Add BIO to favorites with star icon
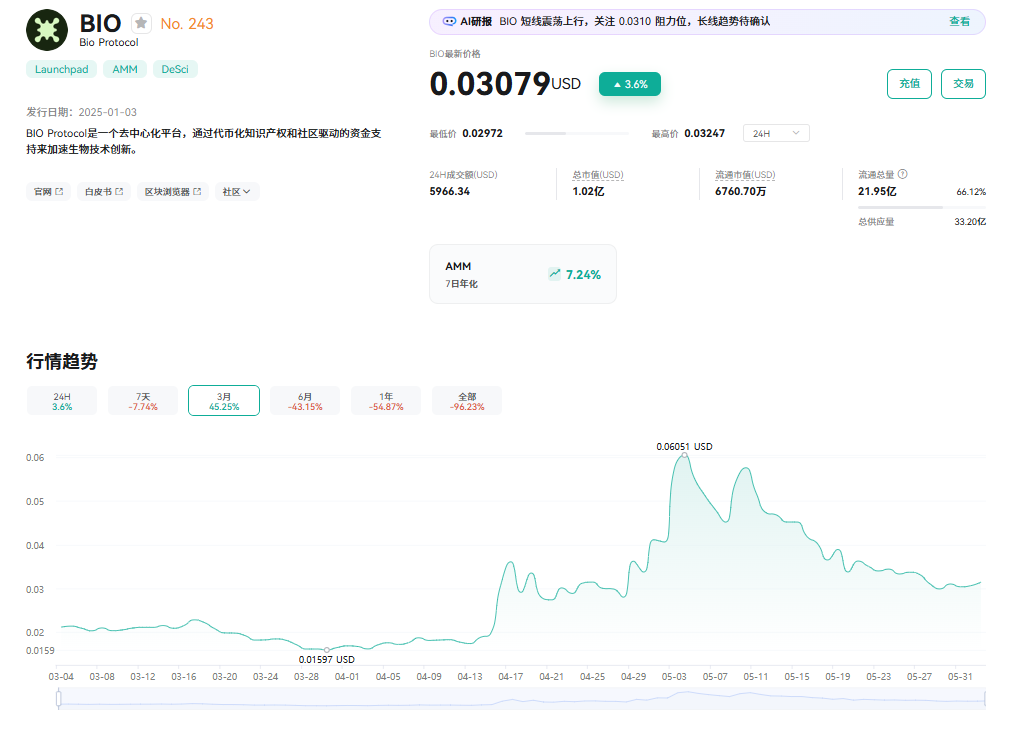 [x=141, y=23]
